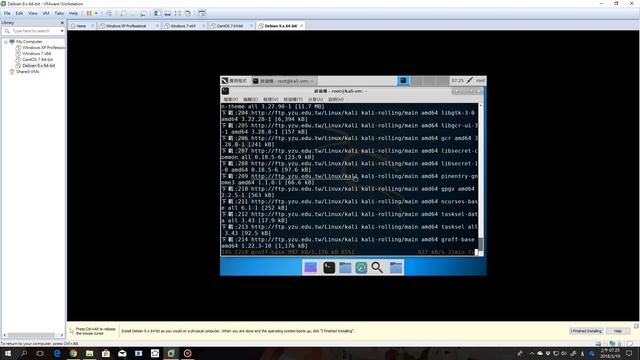Switch to the Home tab
640x360 pixels.
[81, 26]
